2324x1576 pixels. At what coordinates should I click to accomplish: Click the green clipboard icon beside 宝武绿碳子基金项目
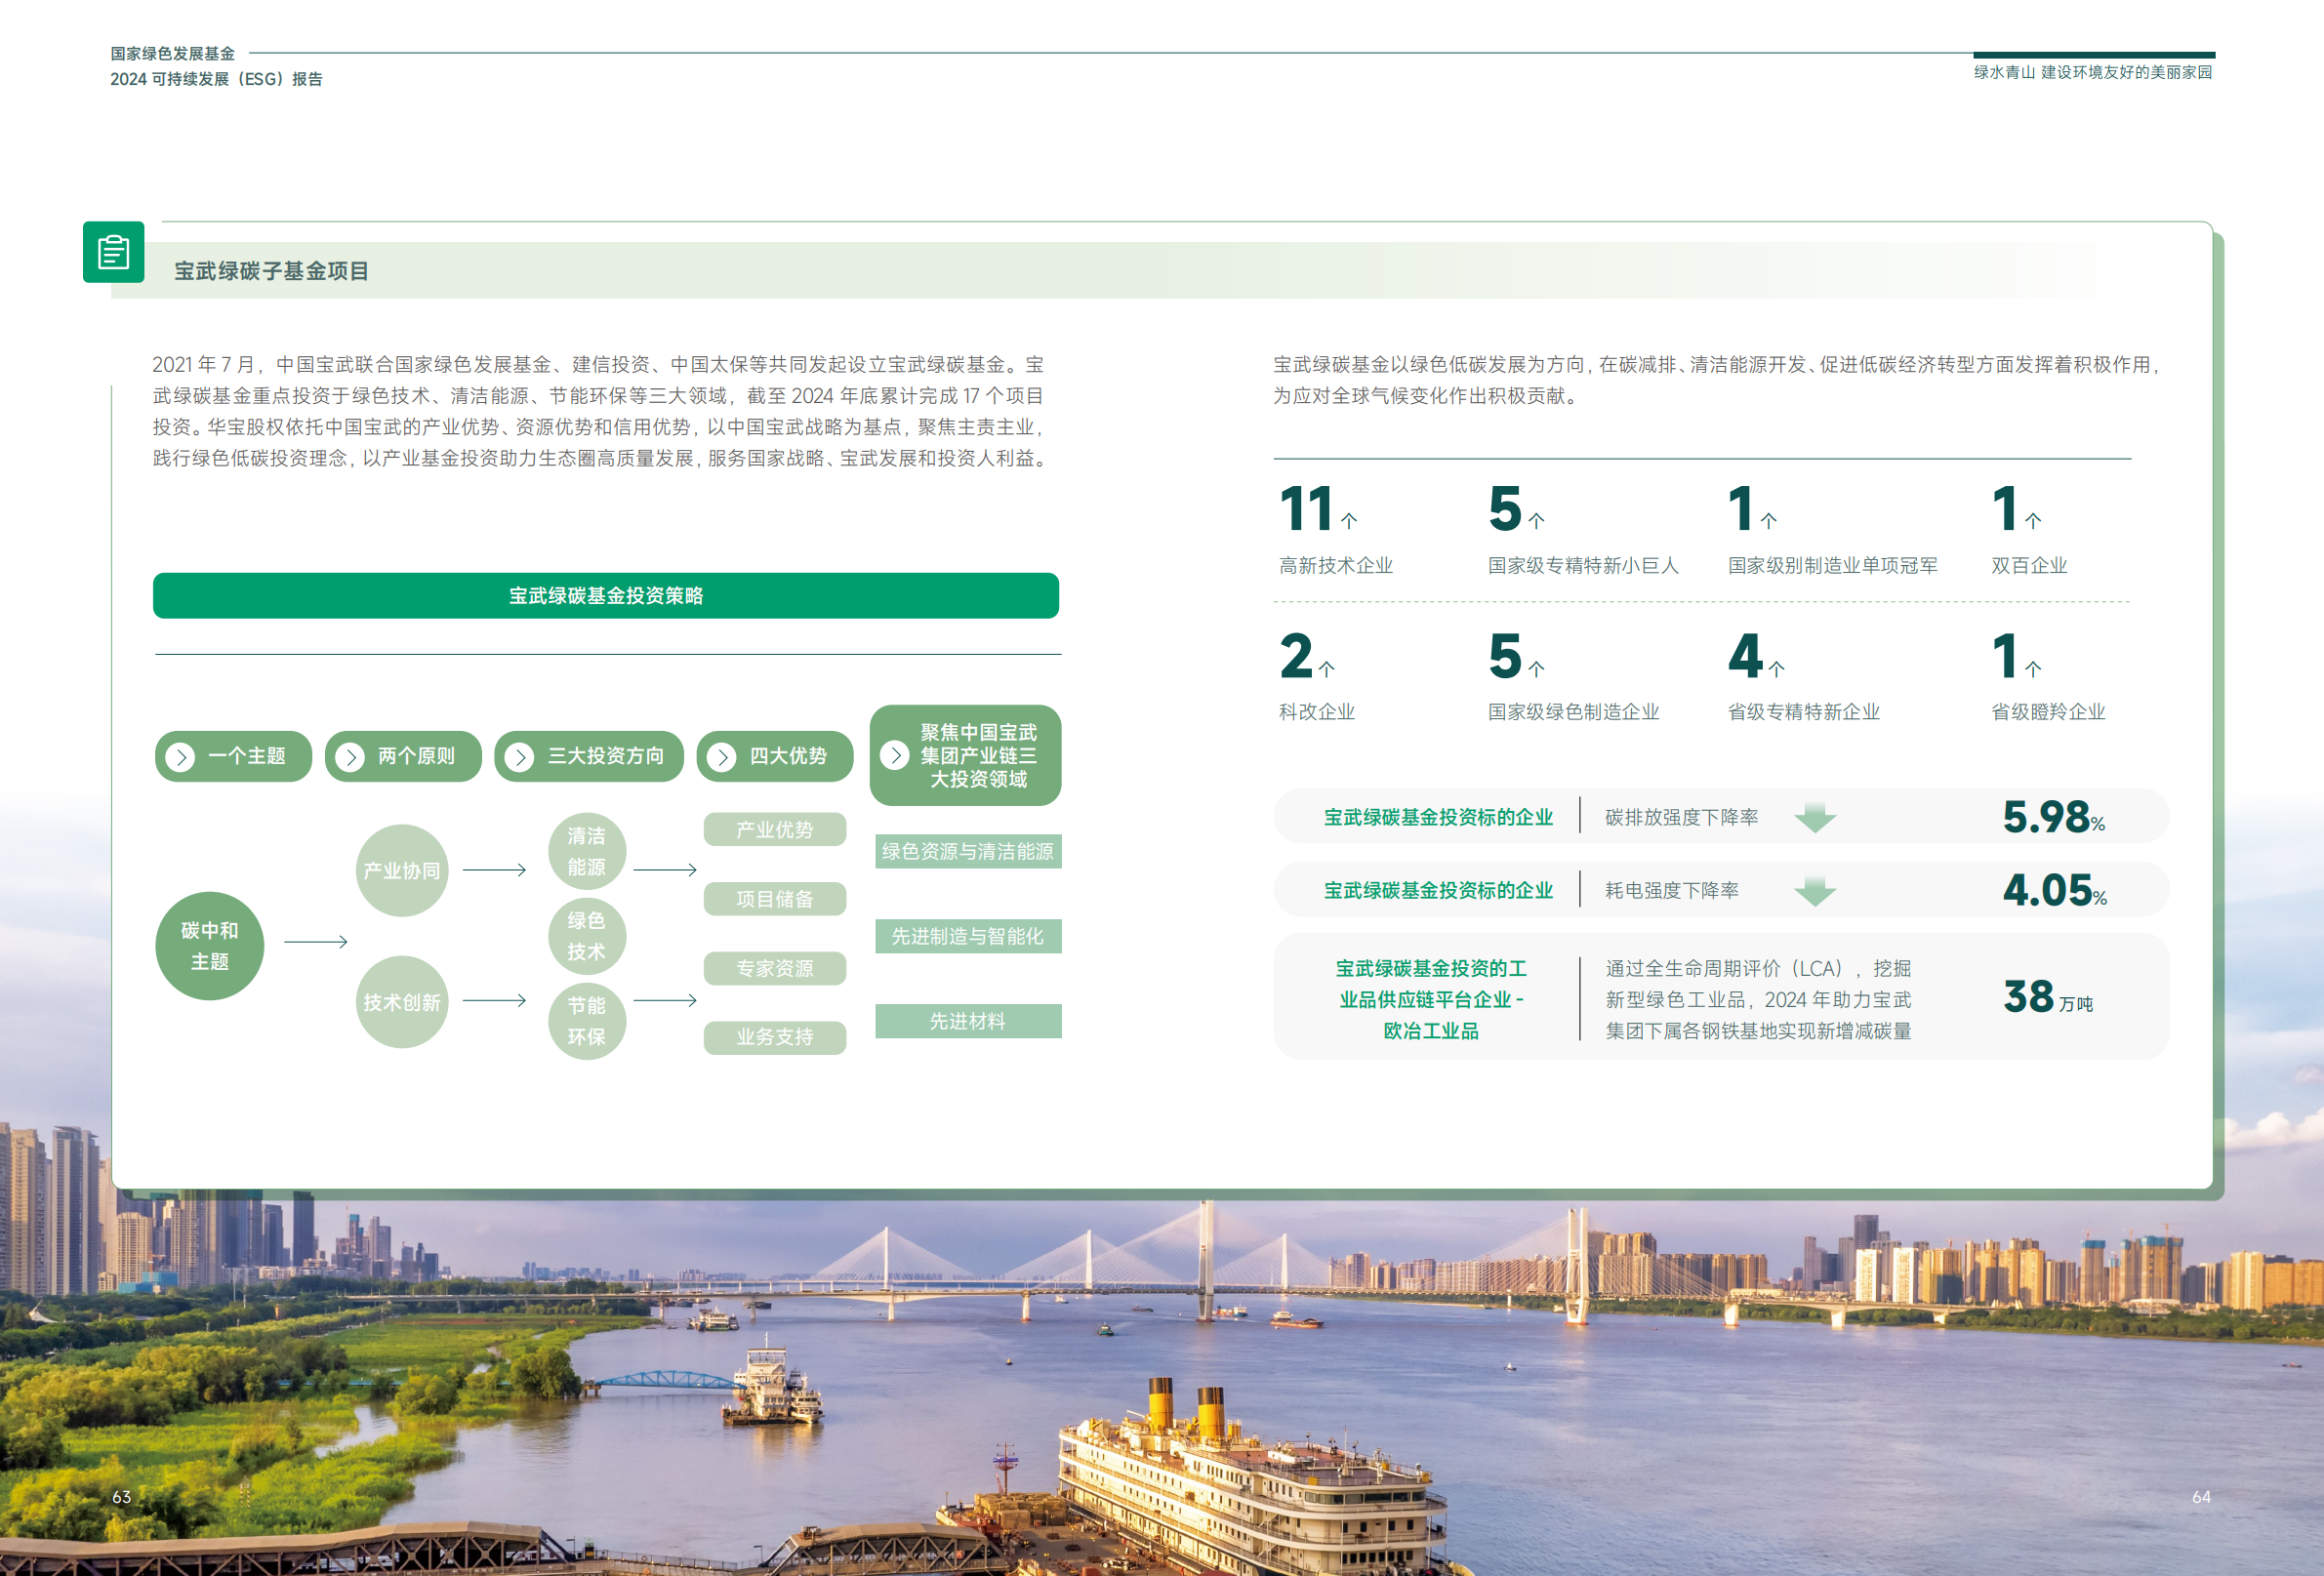[113, 252]
